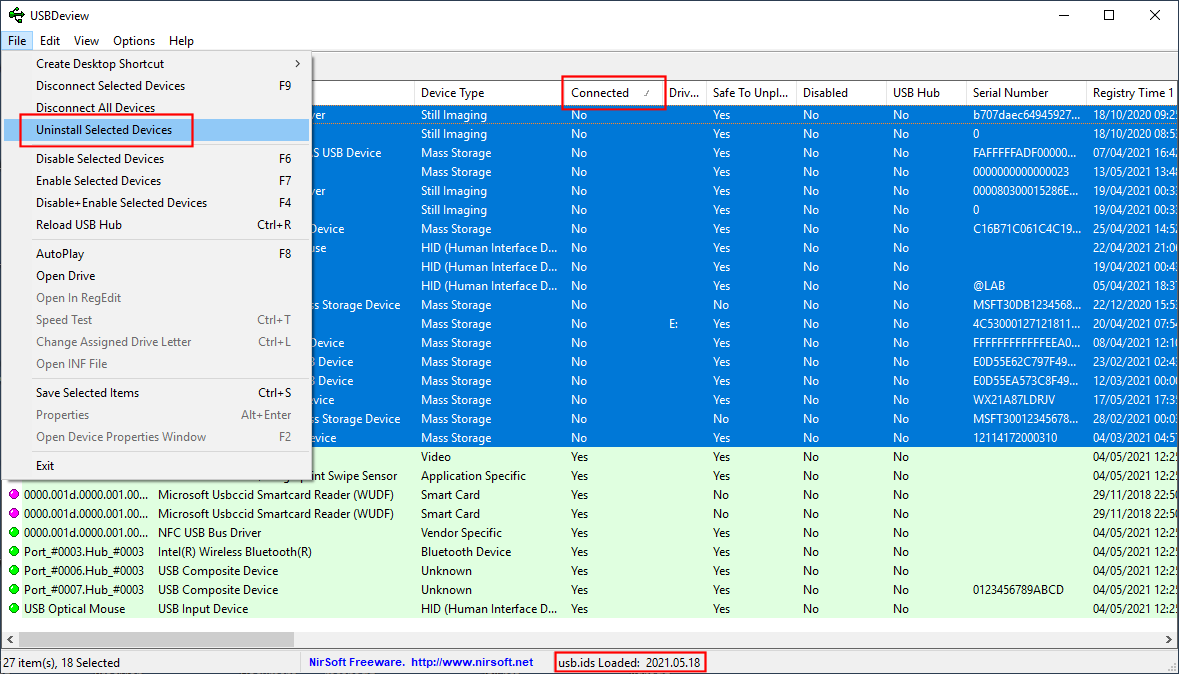The width and height of the screenshot is (1179, 674).
Task: Sort by the Connected column header
Action: [x=600, y=93]
